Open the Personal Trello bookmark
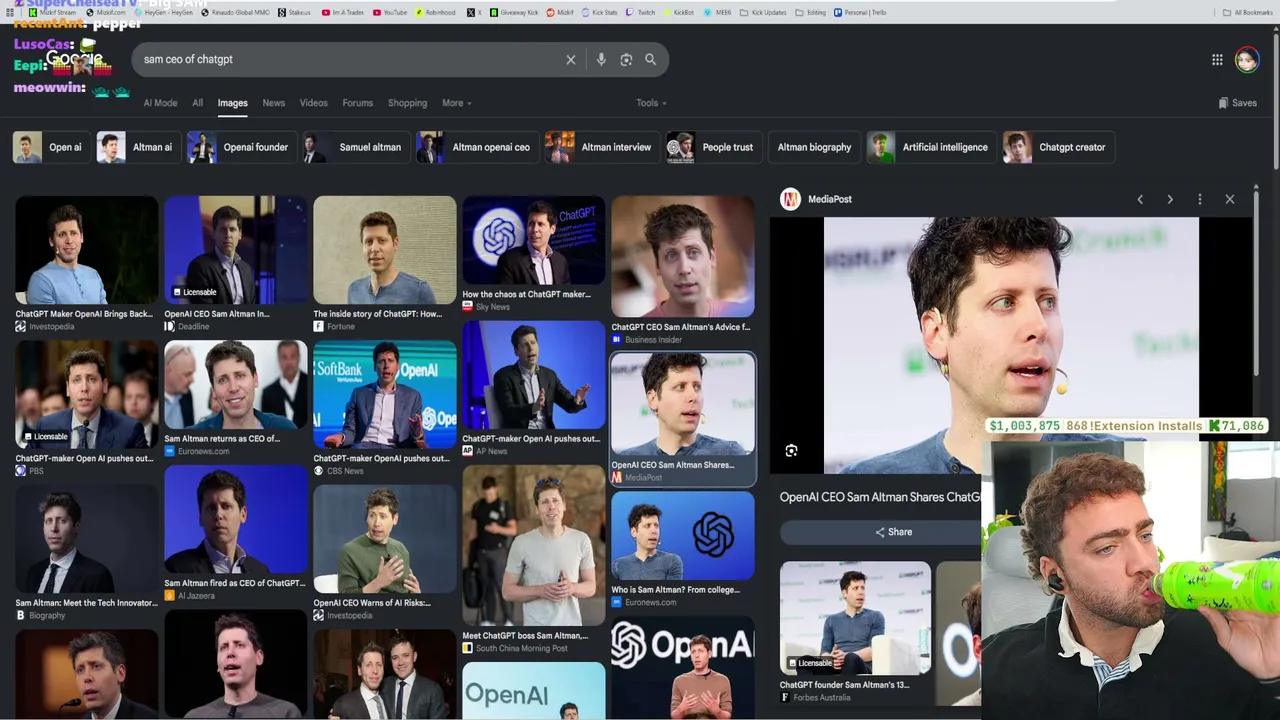1280x720 pixels. coord(860,13)
